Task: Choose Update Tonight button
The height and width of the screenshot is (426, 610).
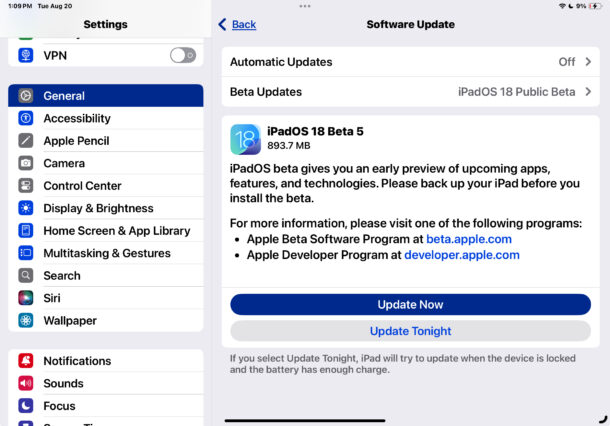Action: click(410, 331)
